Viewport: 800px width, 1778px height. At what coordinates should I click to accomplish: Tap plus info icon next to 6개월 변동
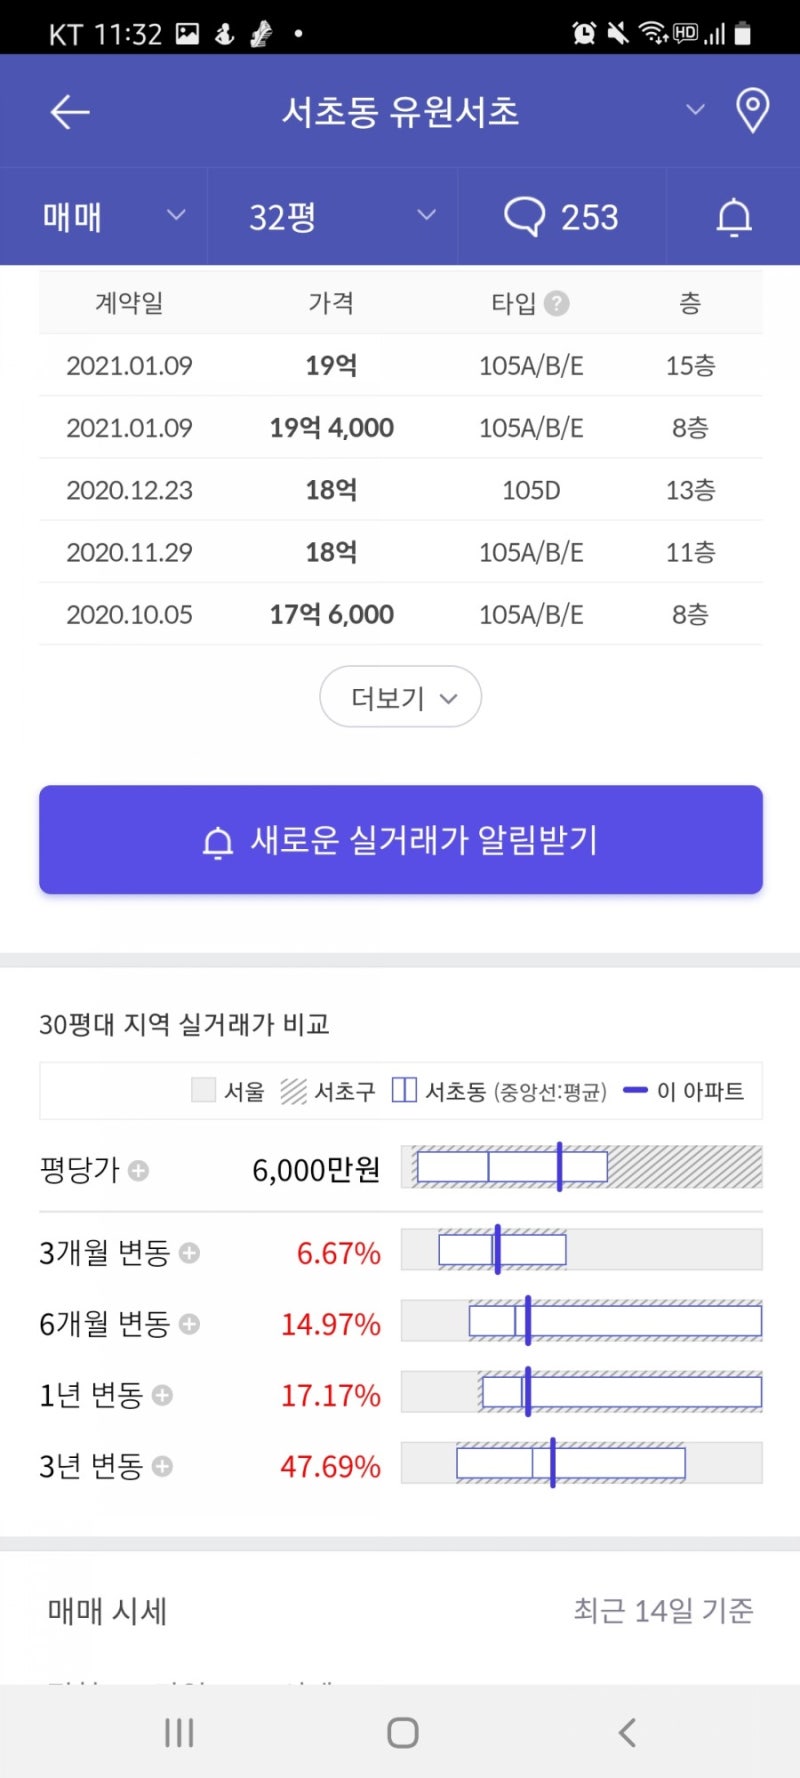coord(189,1324)
